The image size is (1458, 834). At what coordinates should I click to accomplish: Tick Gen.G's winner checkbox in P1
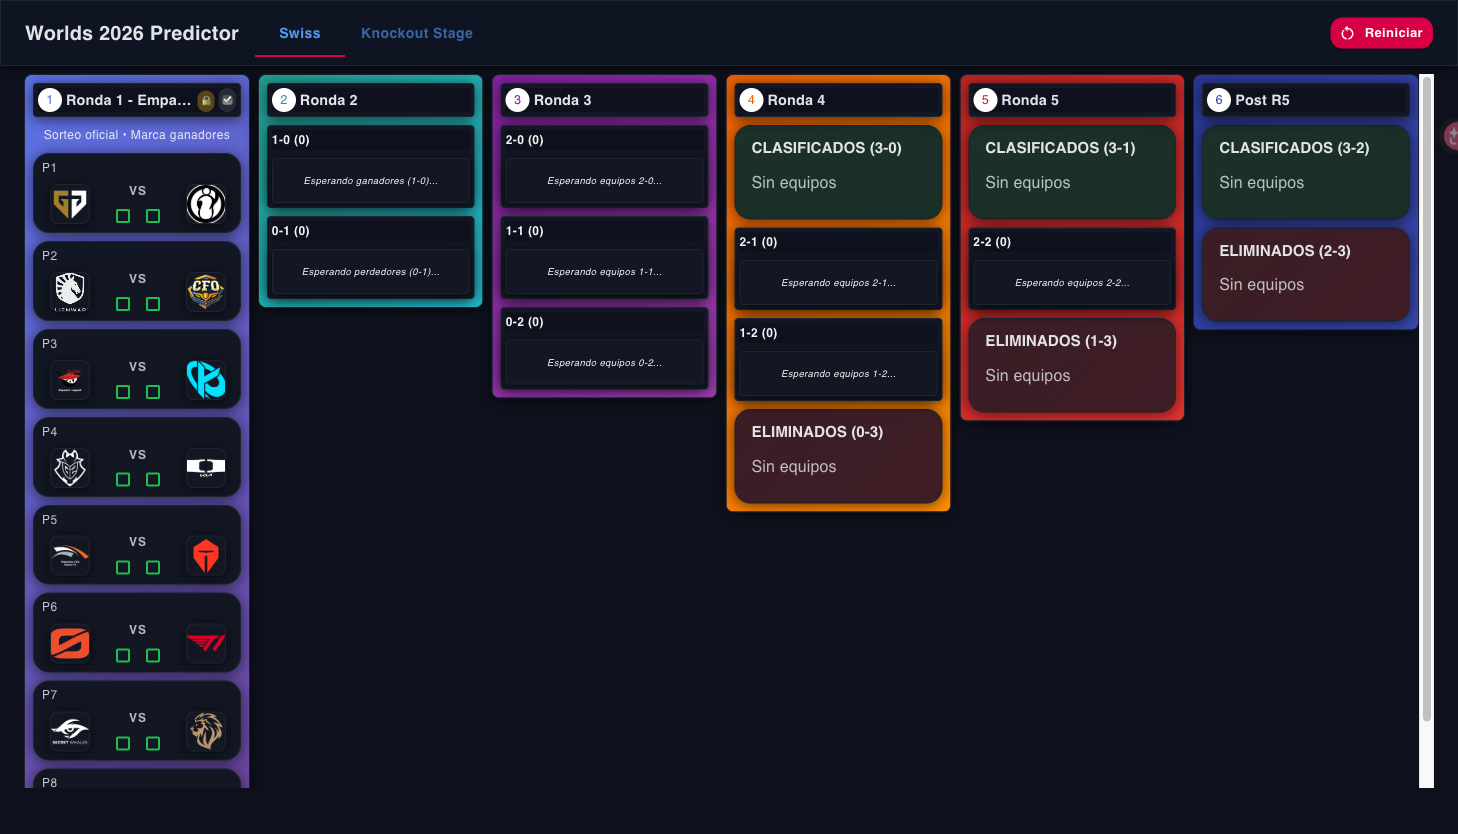point(123,216)
